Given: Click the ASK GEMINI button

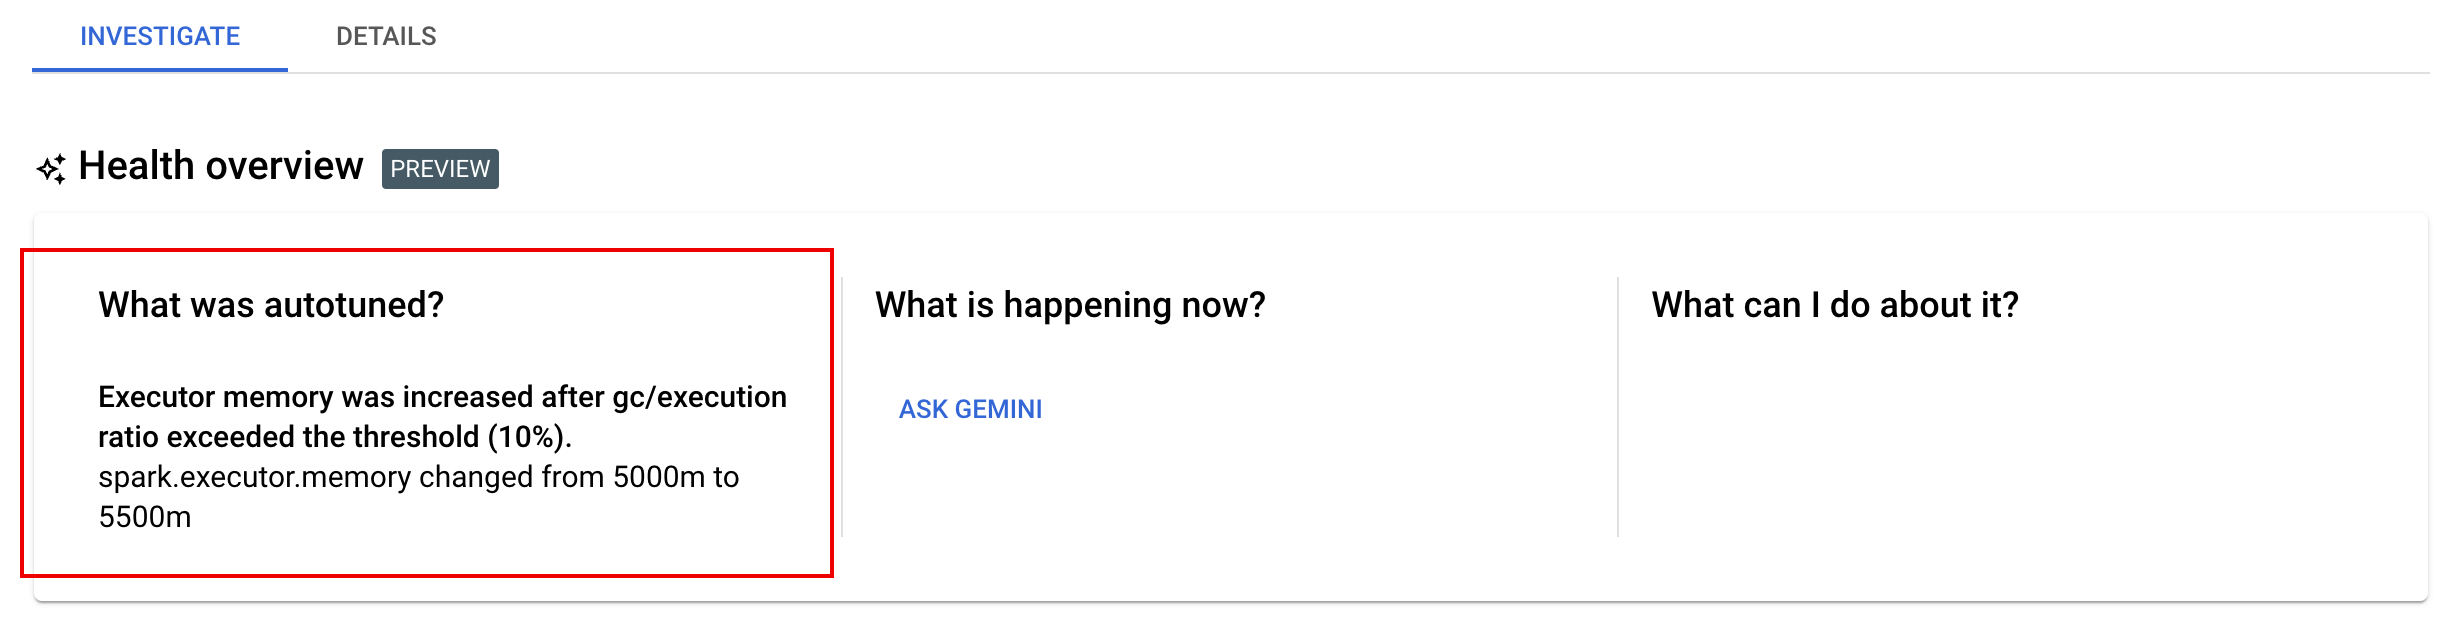Looking at the screenshot, I should [x=970, y=409].
